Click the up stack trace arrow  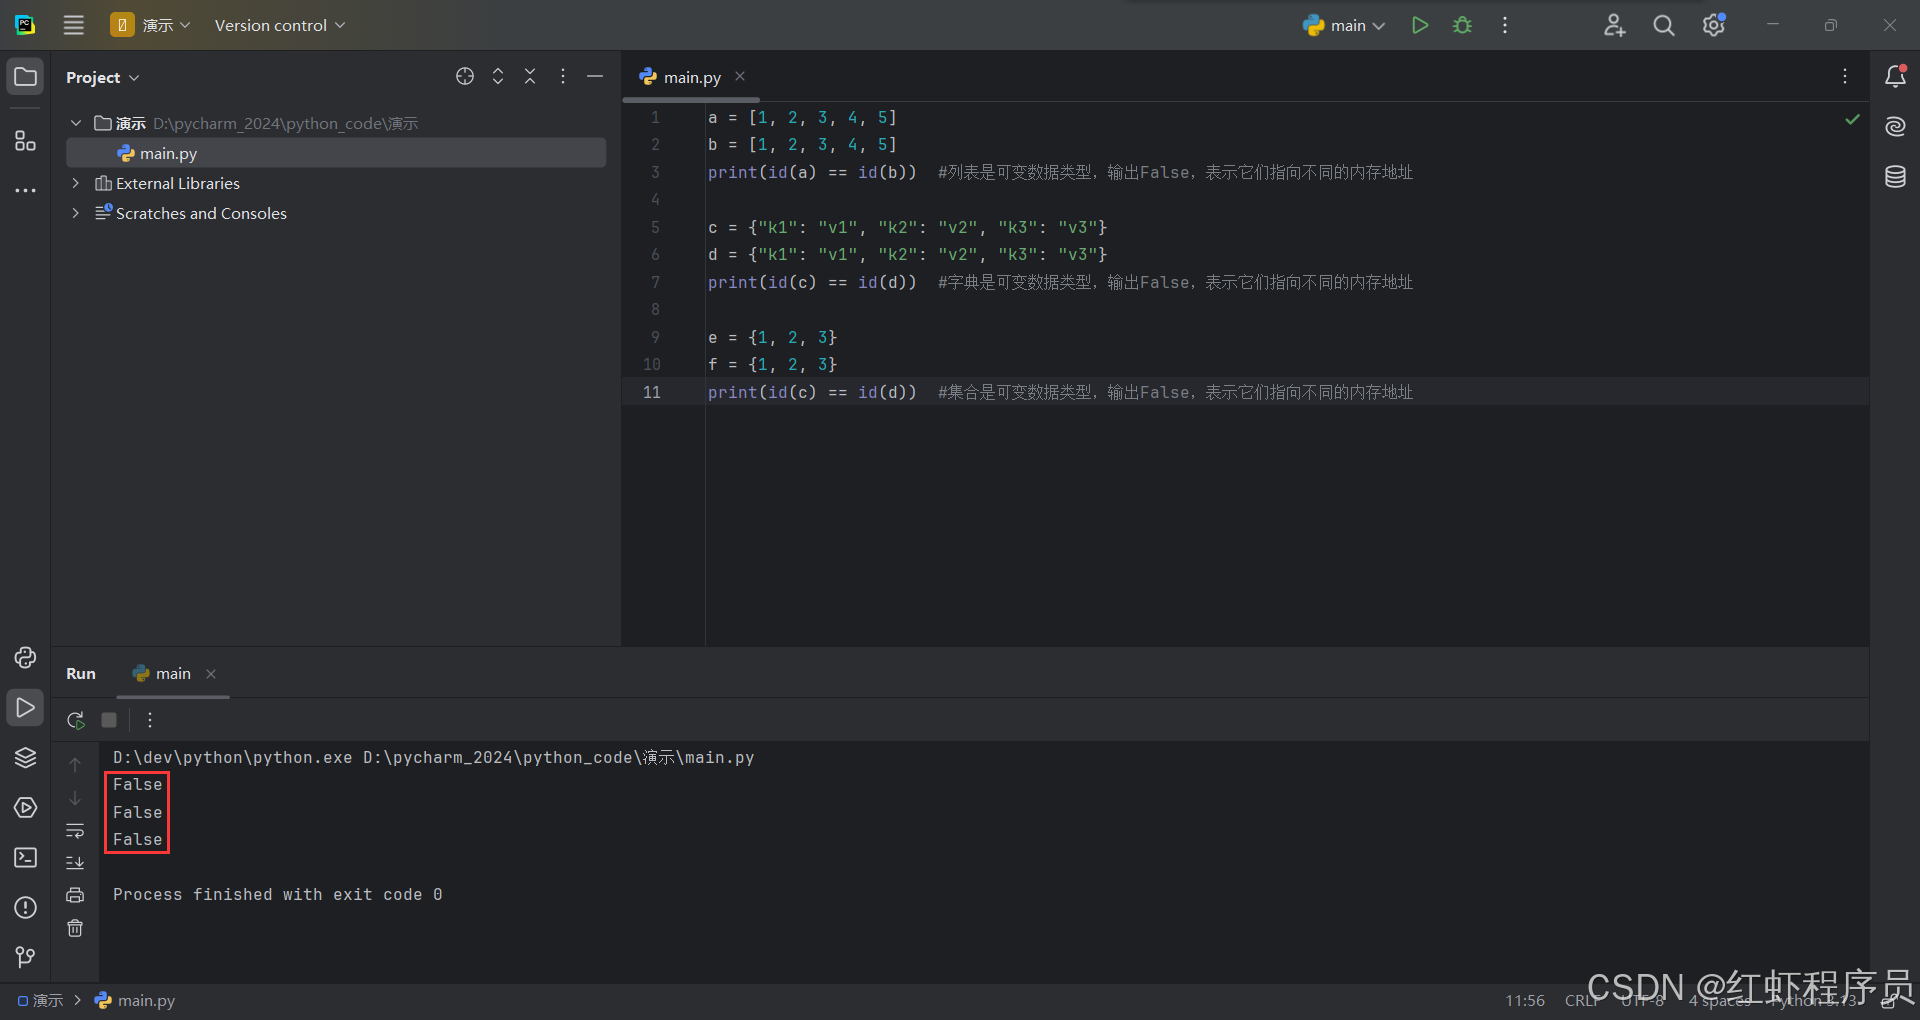click(75, 765)
